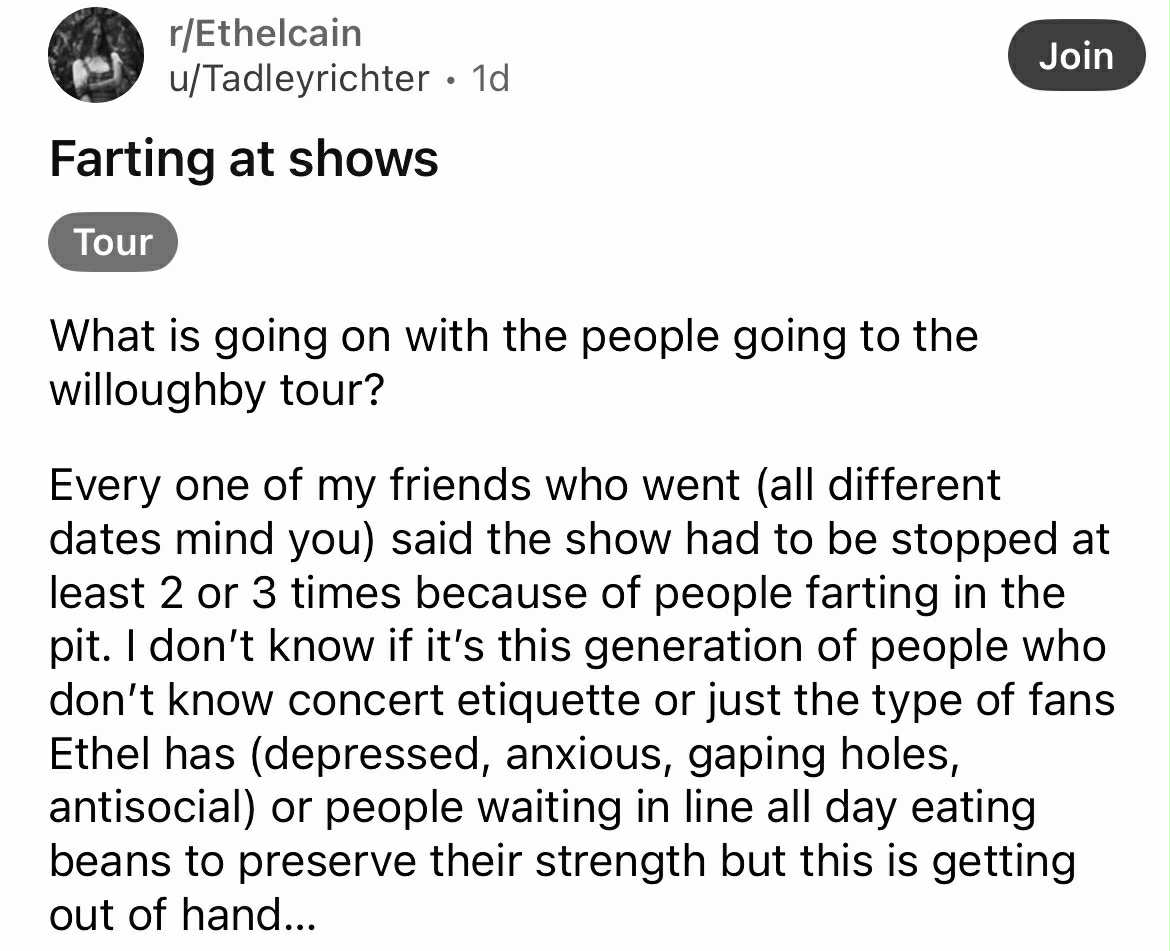Click the 'dates mind you' line of text
Viewport: 1170px width, 951px height.
[x=579, y=539]
